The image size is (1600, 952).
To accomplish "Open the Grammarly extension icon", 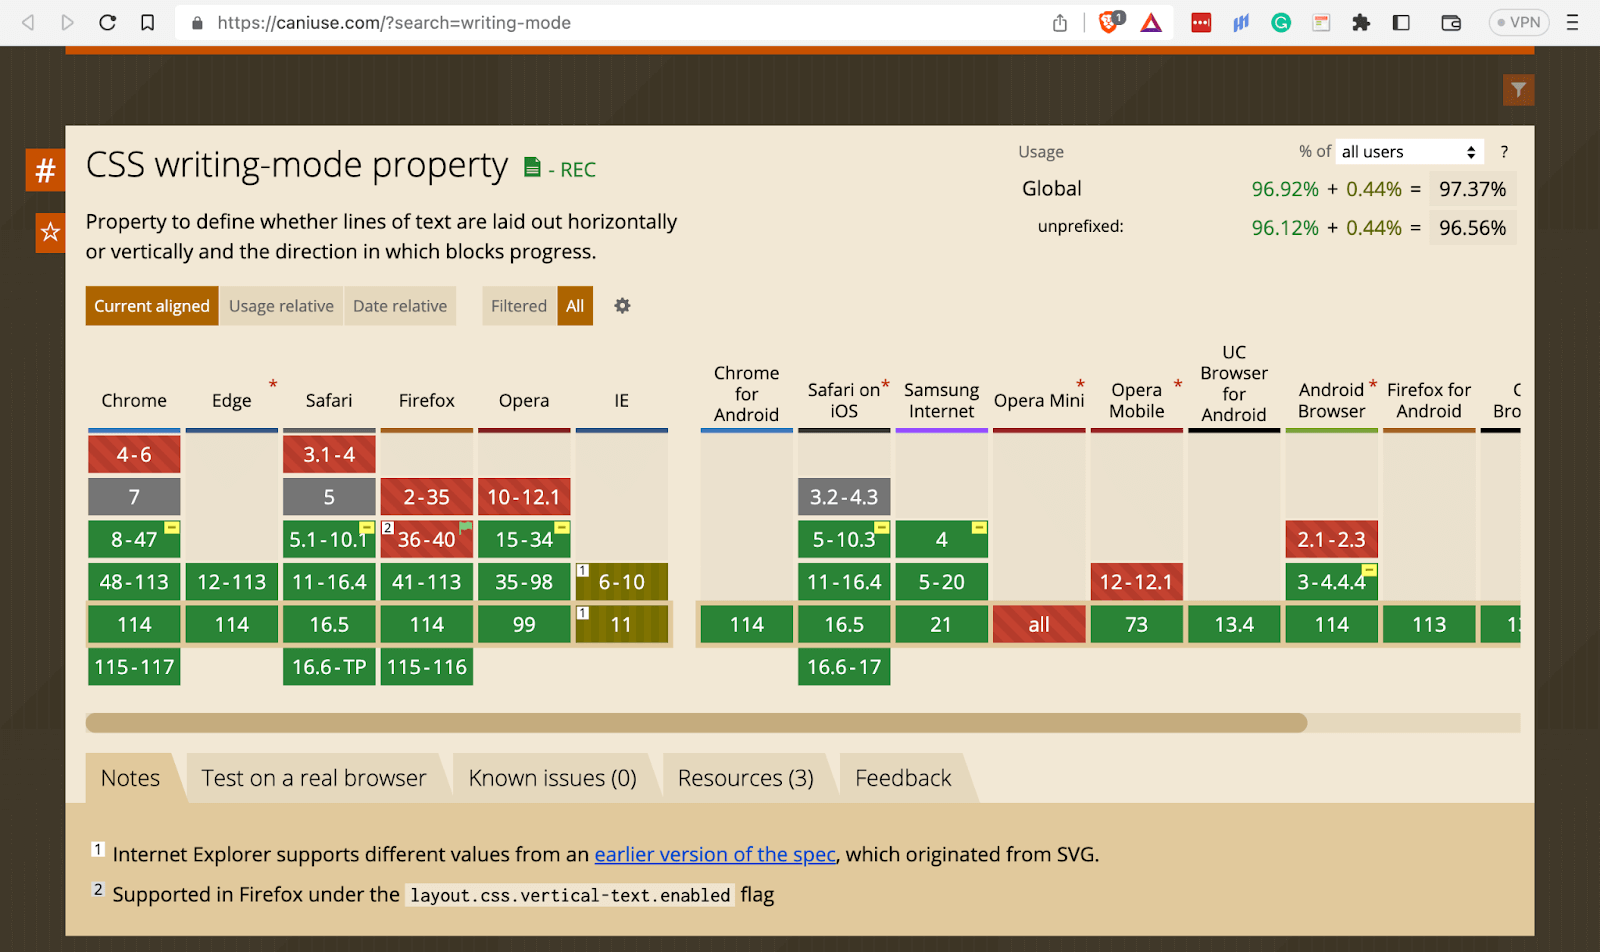I will pyautogui.click(x=1281, y=22).
